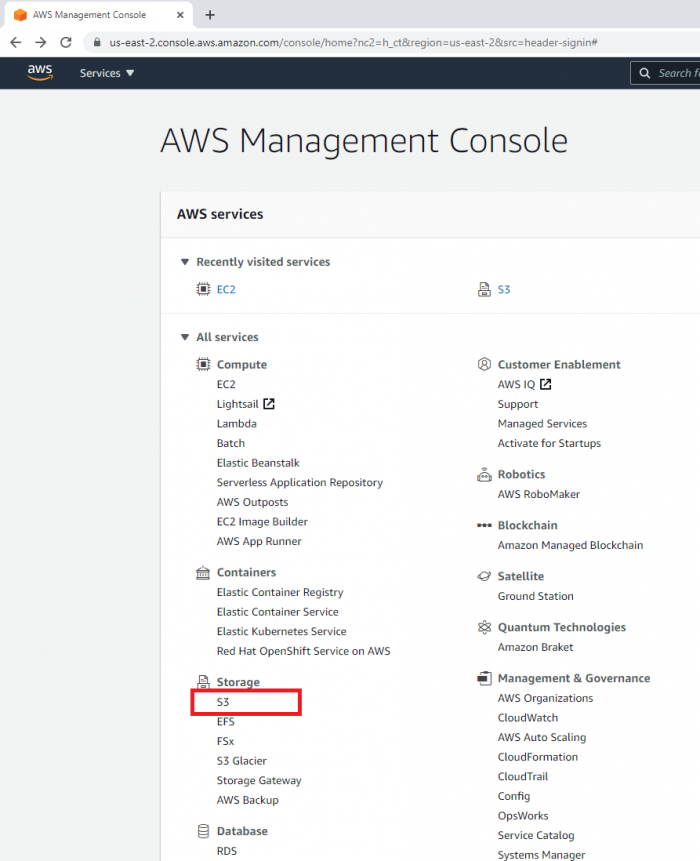
Task: Open S3 from recently visited services
Action: tap(504, 289)
